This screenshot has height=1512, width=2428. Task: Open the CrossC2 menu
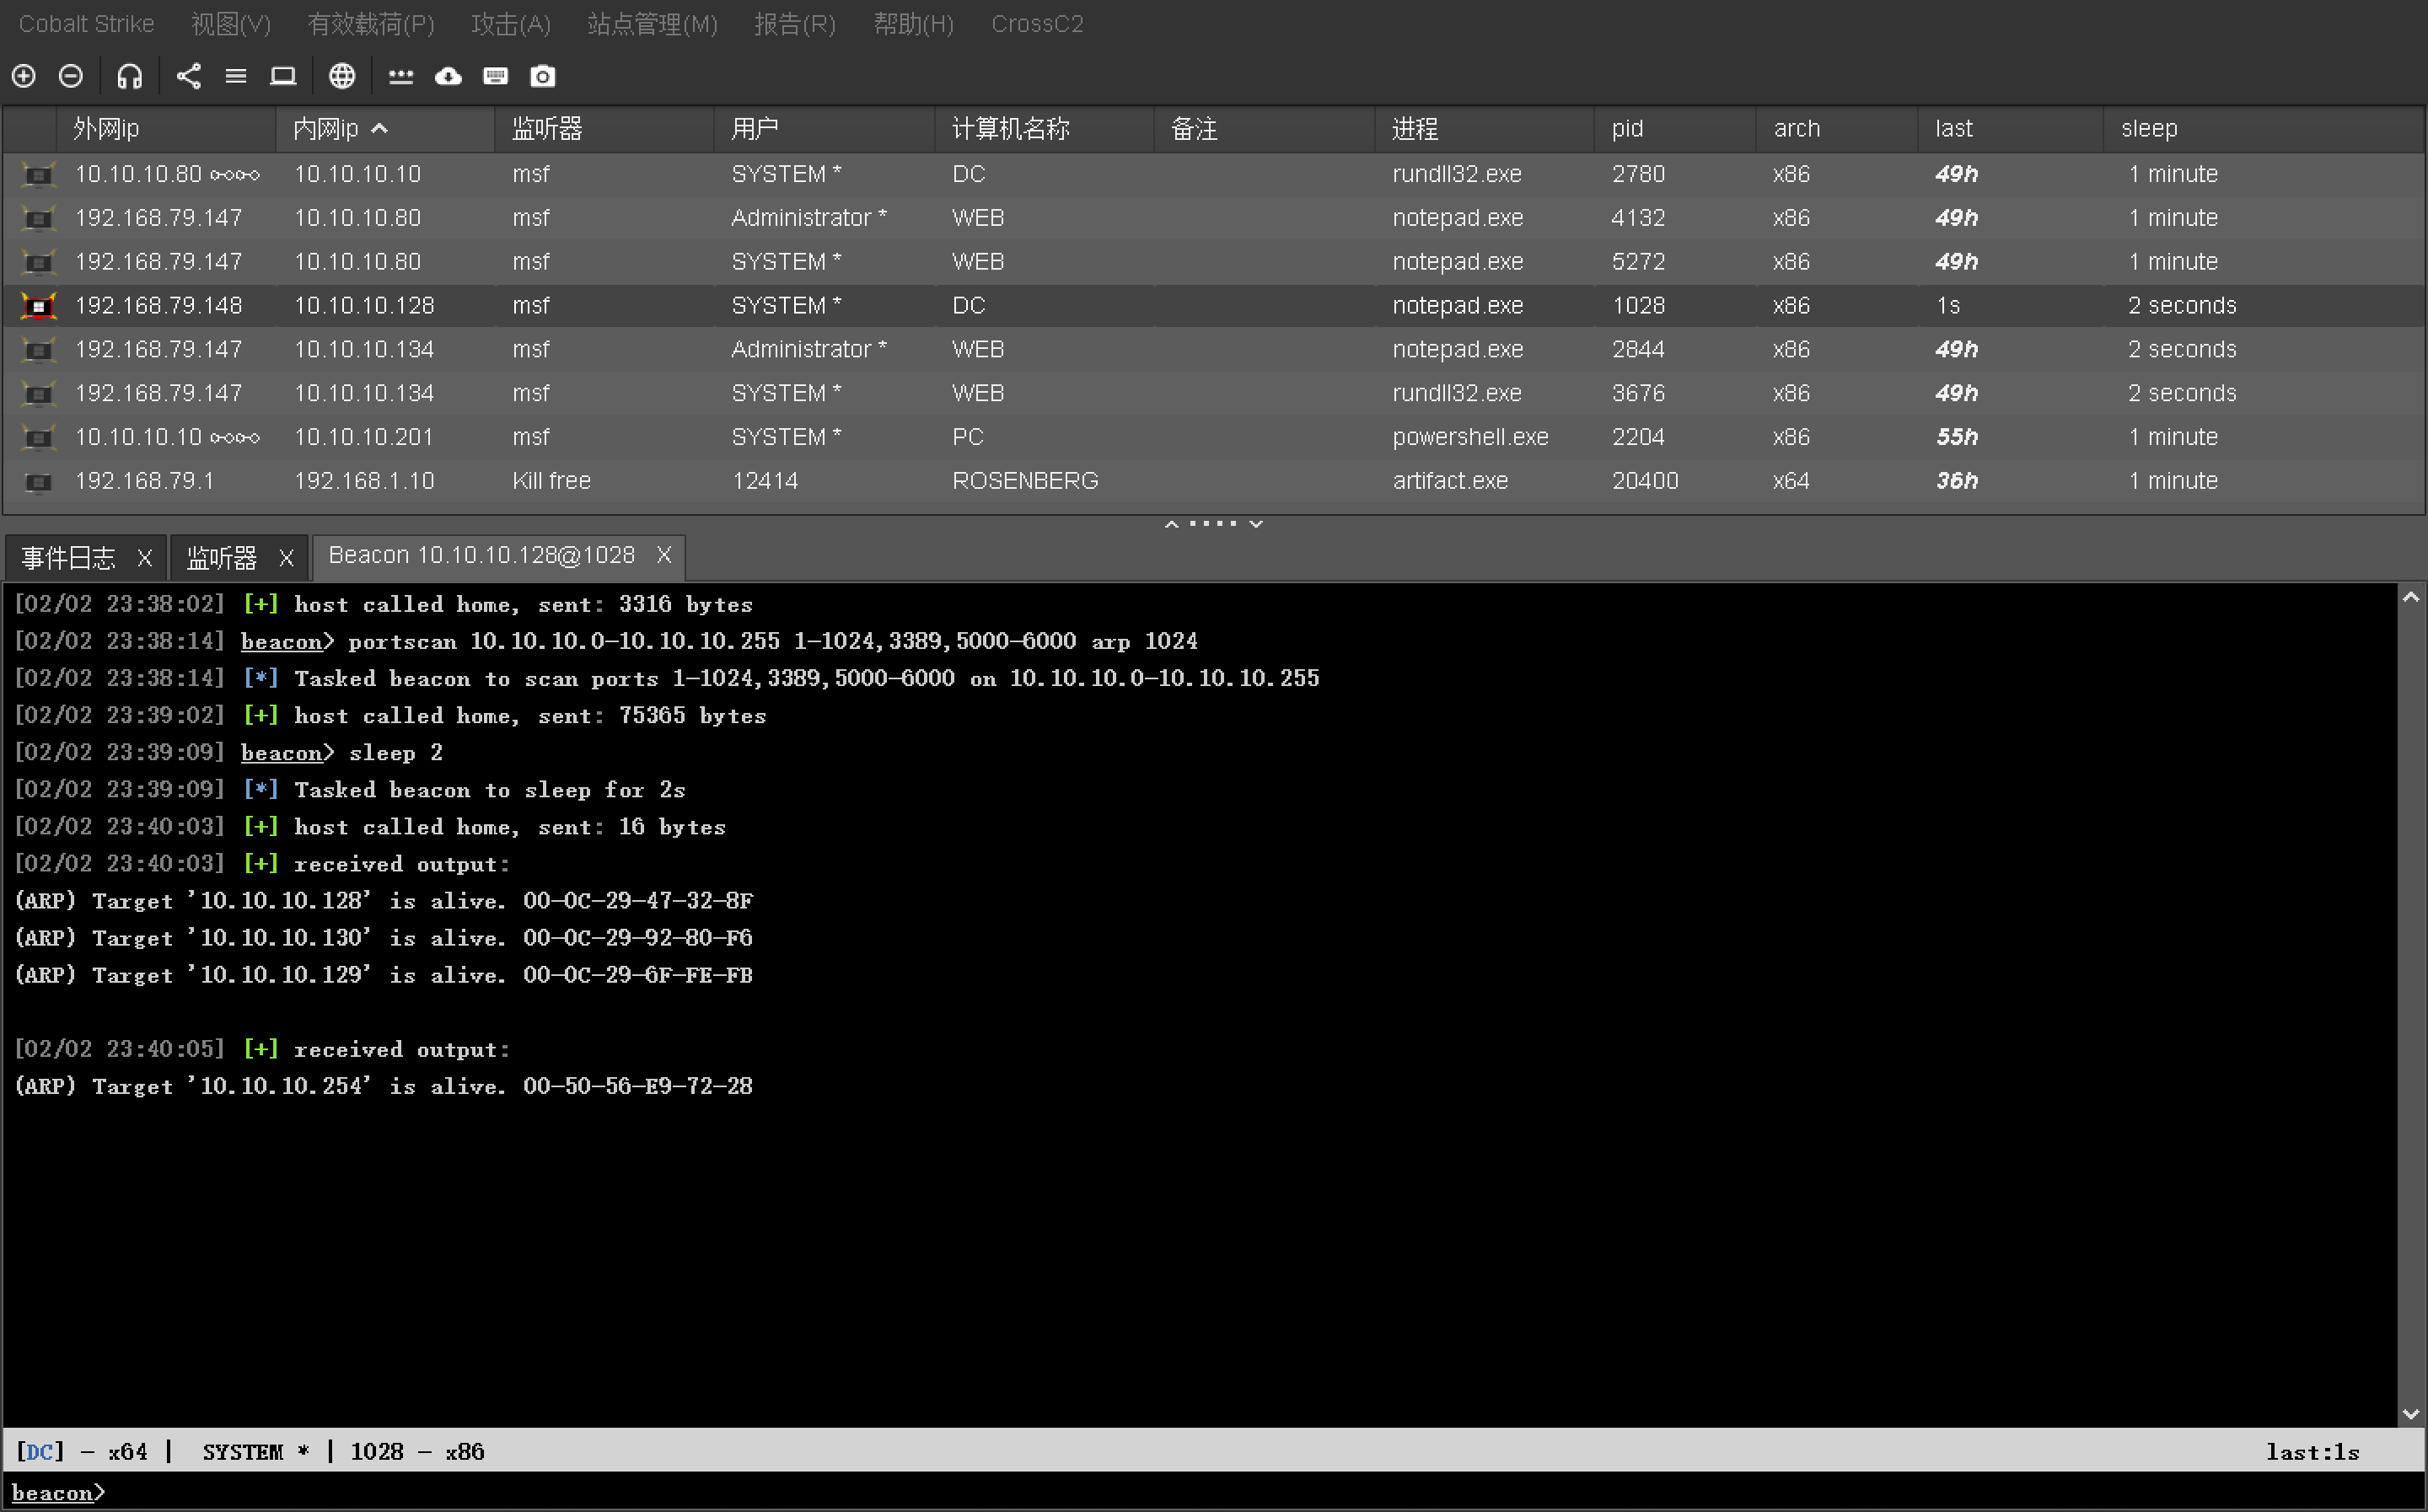[1036, 24]
